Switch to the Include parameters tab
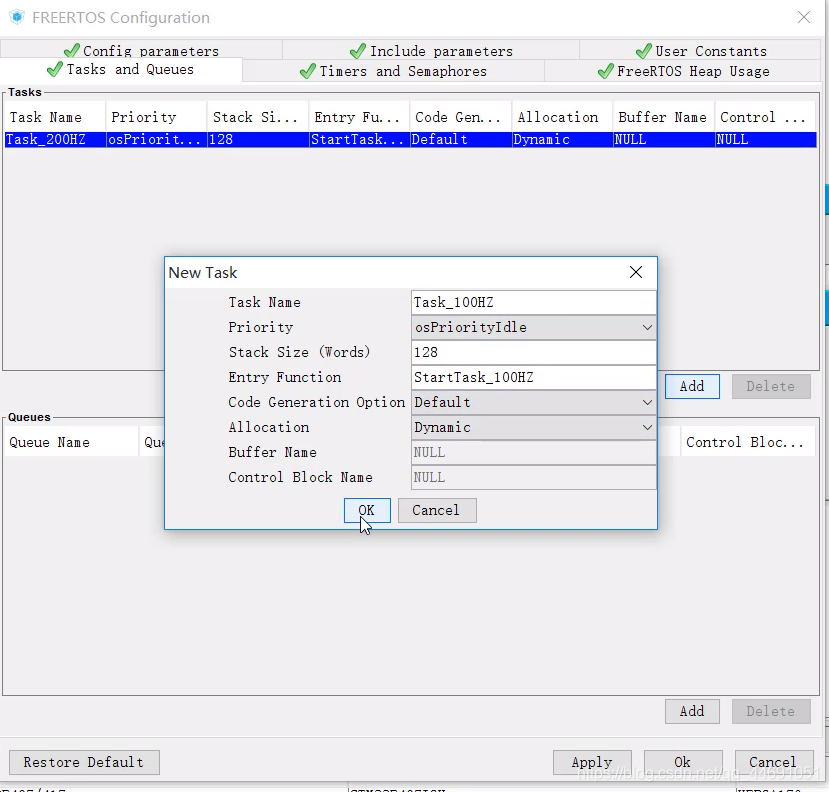 pos(431,51)
